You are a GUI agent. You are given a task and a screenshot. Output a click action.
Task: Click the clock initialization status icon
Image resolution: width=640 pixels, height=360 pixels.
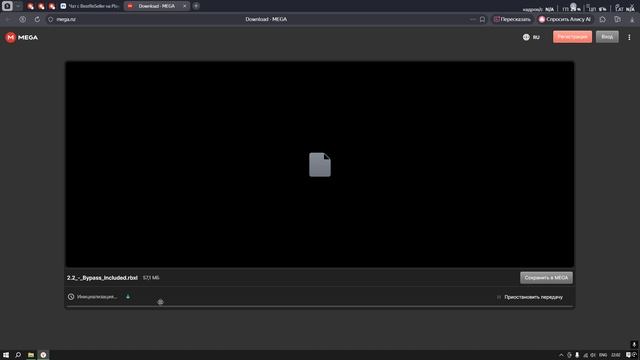[71, 297]
